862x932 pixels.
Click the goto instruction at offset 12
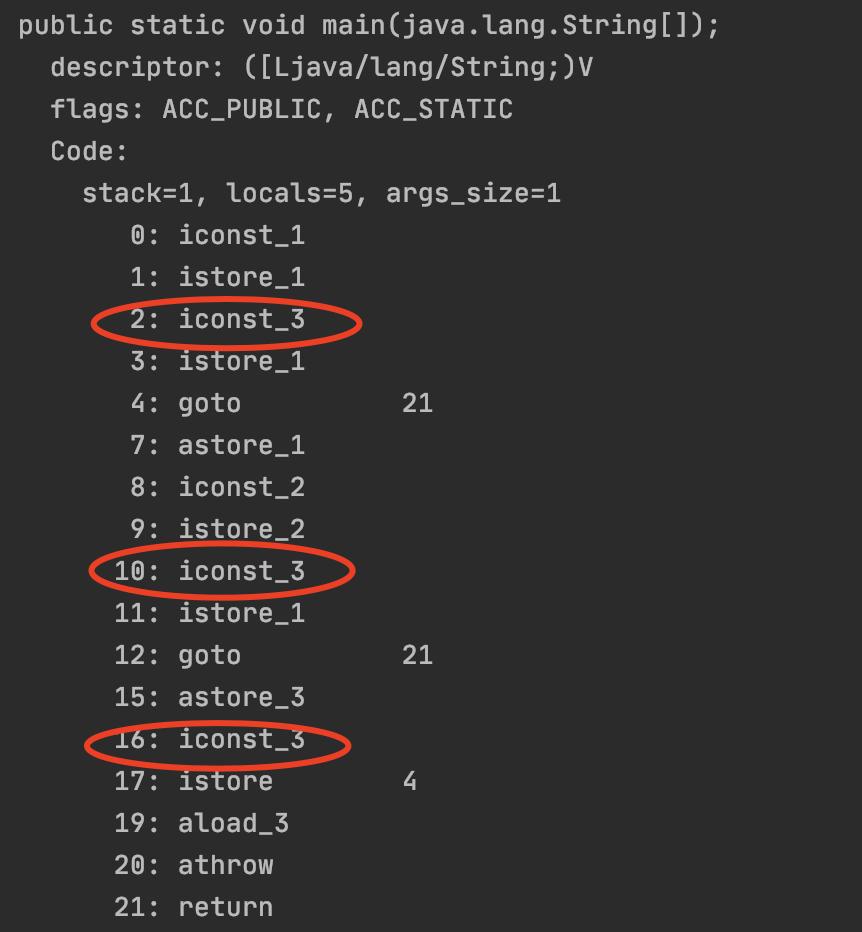point(208,655)
